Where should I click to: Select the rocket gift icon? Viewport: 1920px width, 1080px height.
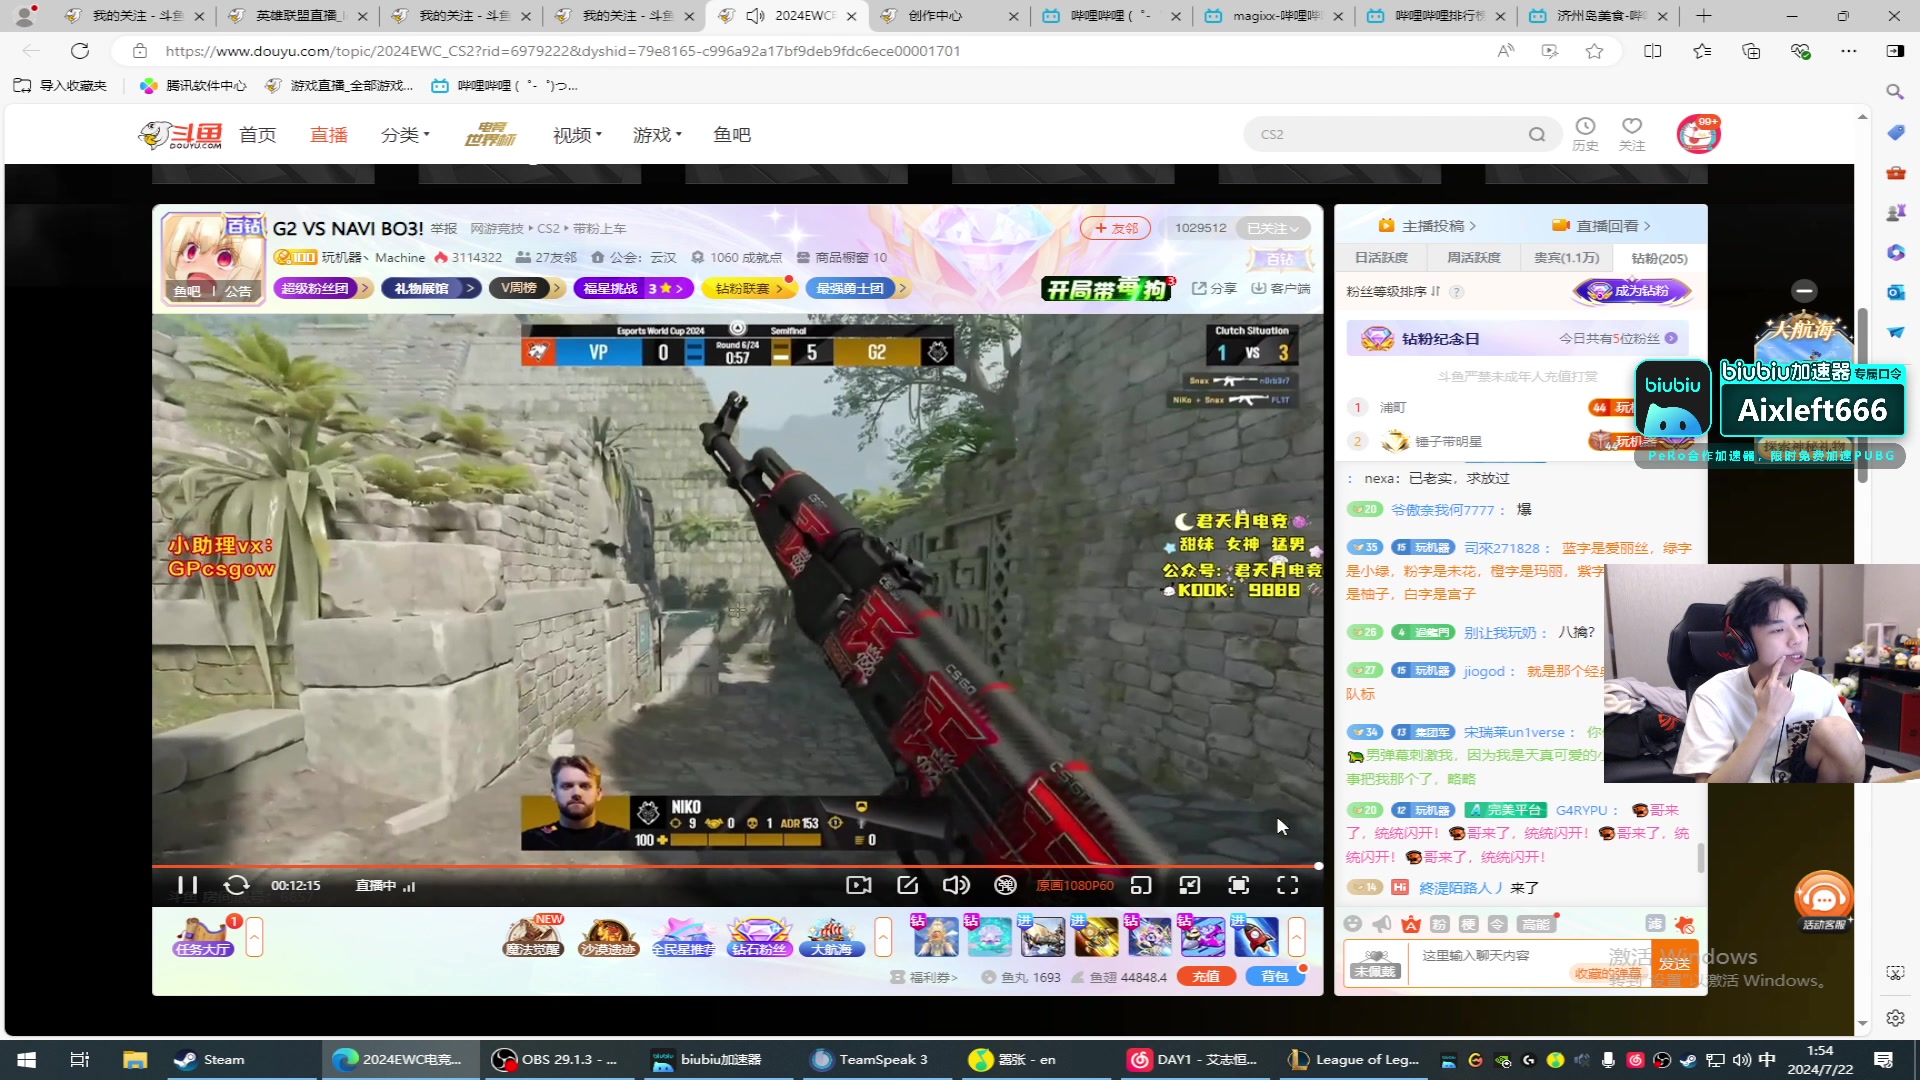1256,936
